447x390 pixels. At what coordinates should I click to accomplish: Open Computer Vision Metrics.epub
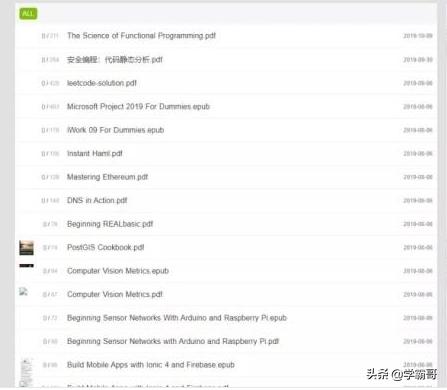[x=118, y=271]
